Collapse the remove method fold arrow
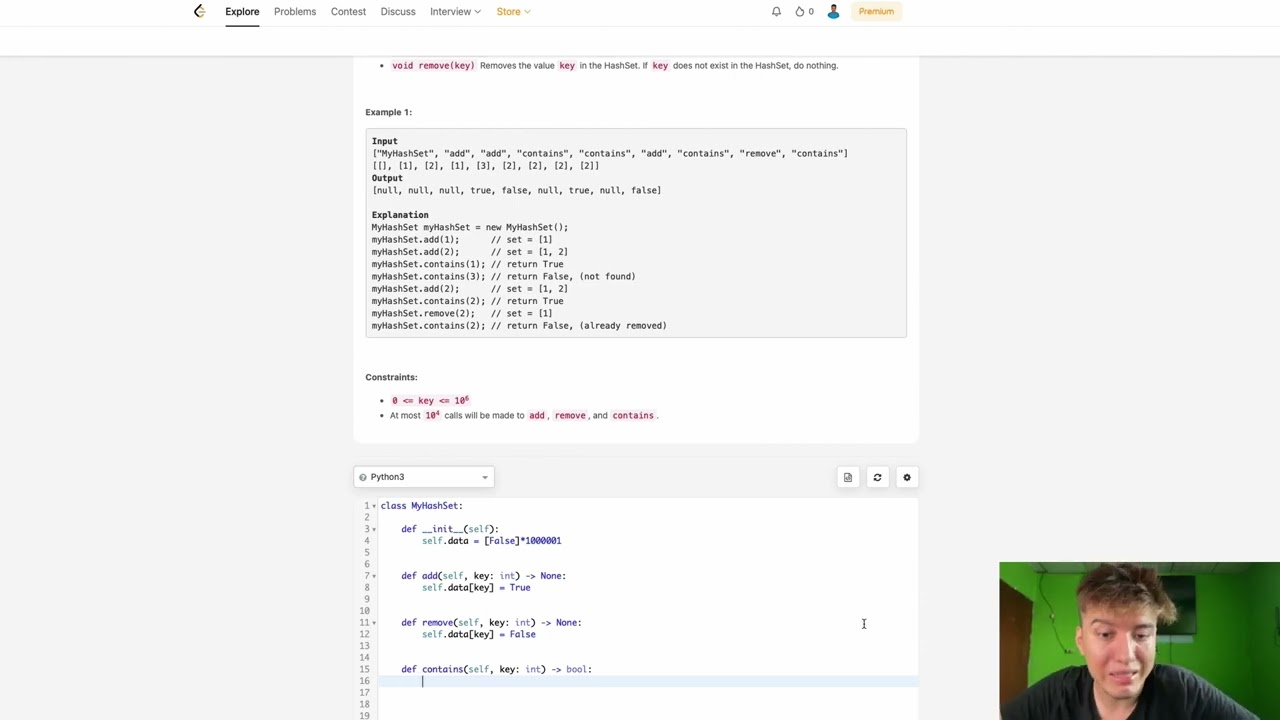This screenshot has height=720, width=1280. point(374,623)
